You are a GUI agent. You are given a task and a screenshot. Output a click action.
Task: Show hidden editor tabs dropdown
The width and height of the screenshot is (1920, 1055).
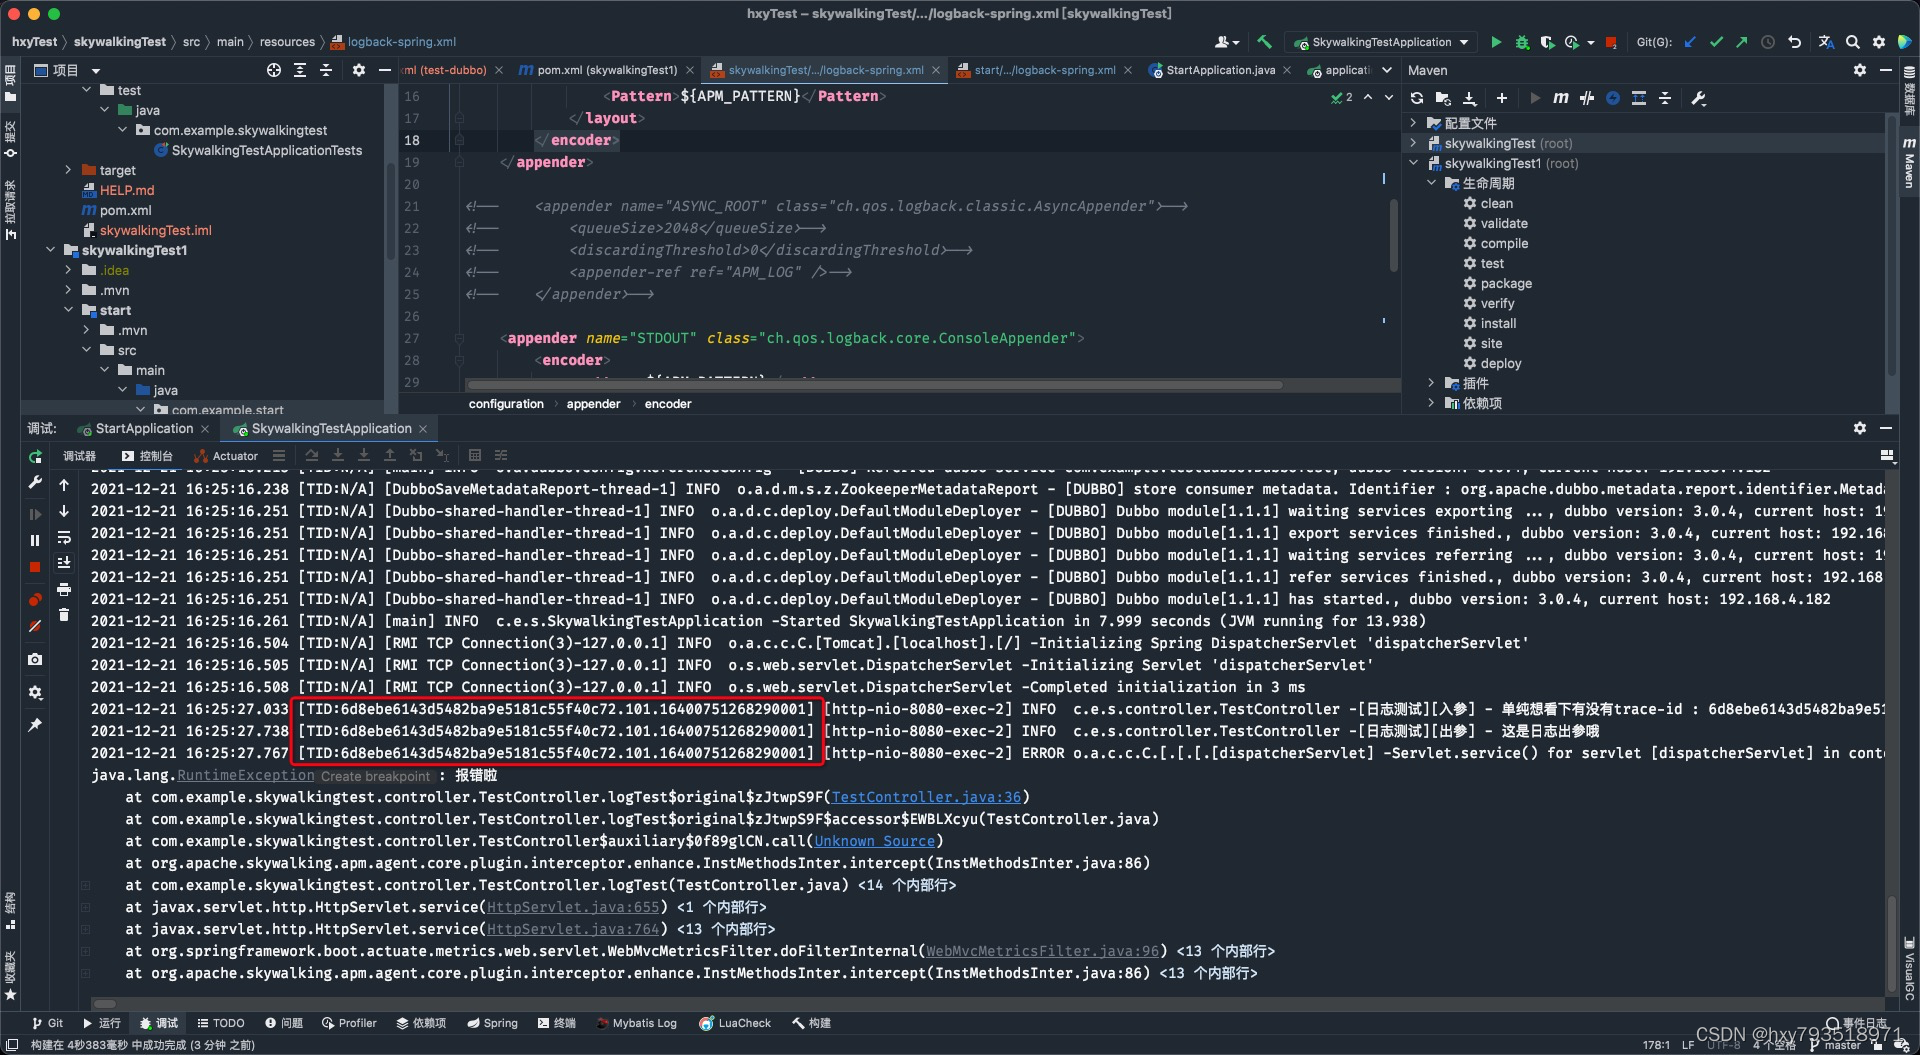(x=1387, y=70)
